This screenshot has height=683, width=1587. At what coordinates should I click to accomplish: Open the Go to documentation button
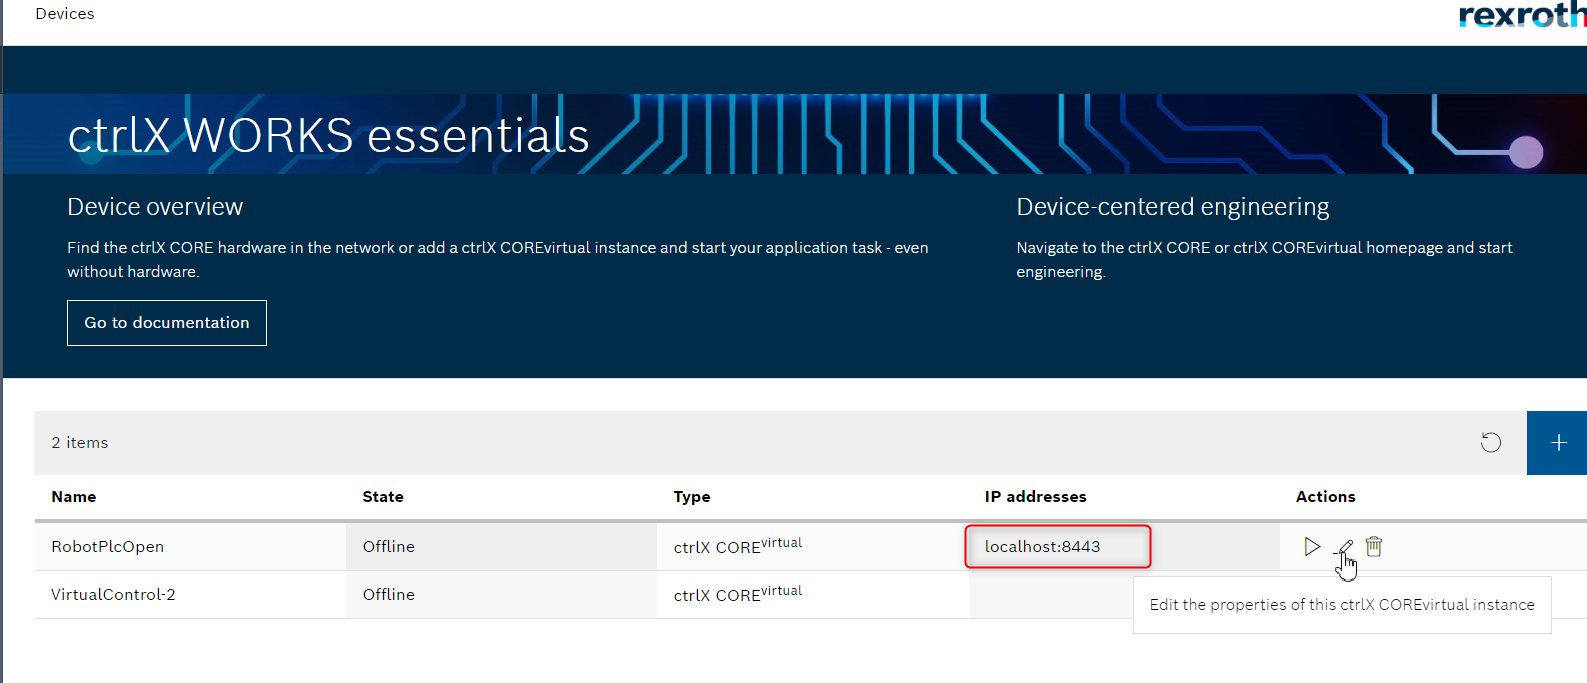[167, 323]
